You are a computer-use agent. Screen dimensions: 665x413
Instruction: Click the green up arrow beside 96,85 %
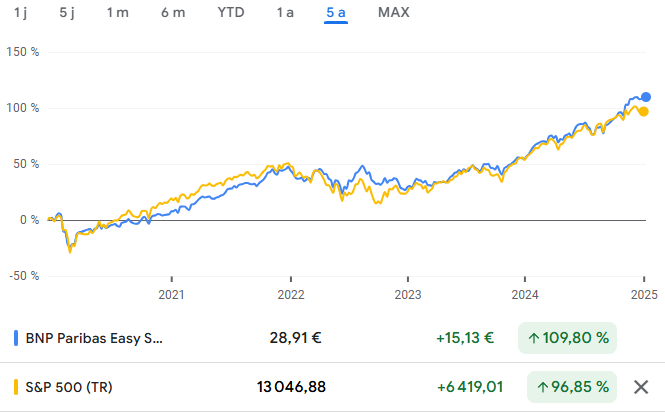pyautogui.click(x=541, y=386)
